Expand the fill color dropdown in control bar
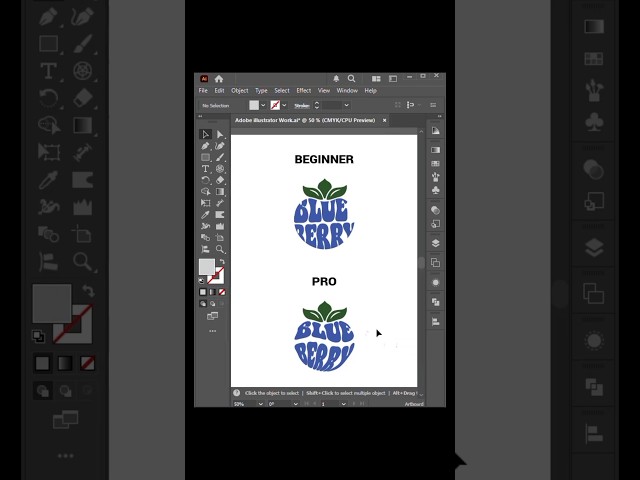Screen dimensions: 640x480 263,105
